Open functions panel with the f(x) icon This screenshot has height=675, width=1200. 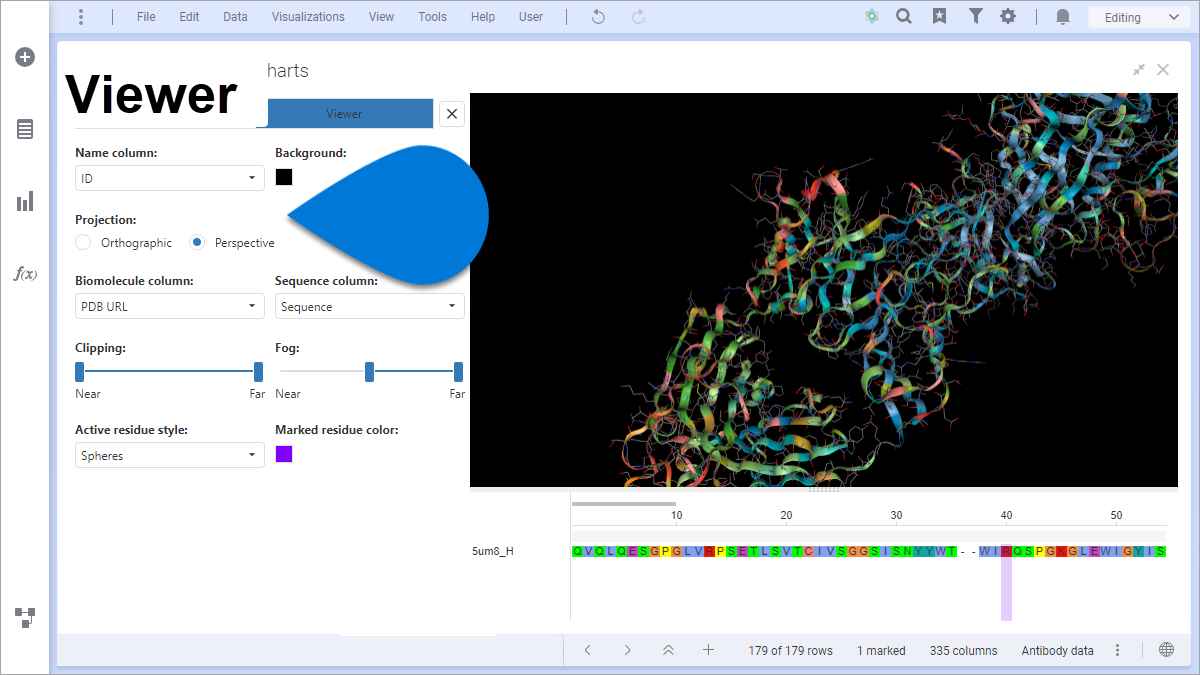(x=24, y=273)
